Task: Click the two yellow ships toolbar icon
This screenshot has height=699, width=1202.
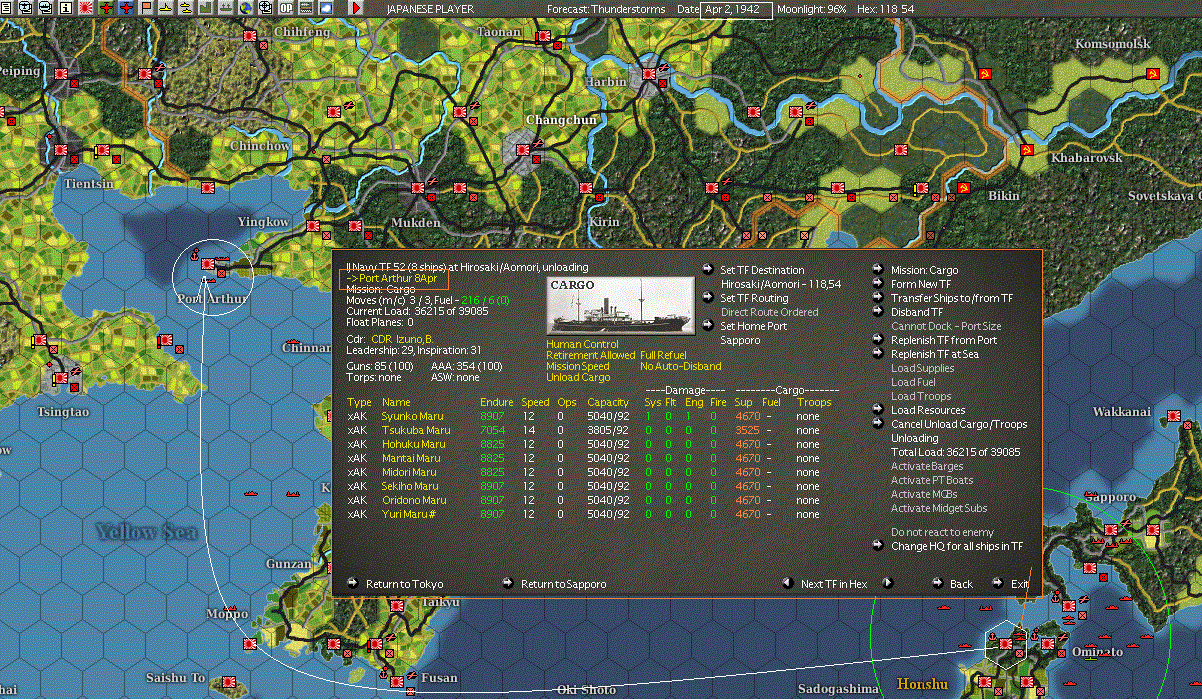Action: (x=186, y=8)
